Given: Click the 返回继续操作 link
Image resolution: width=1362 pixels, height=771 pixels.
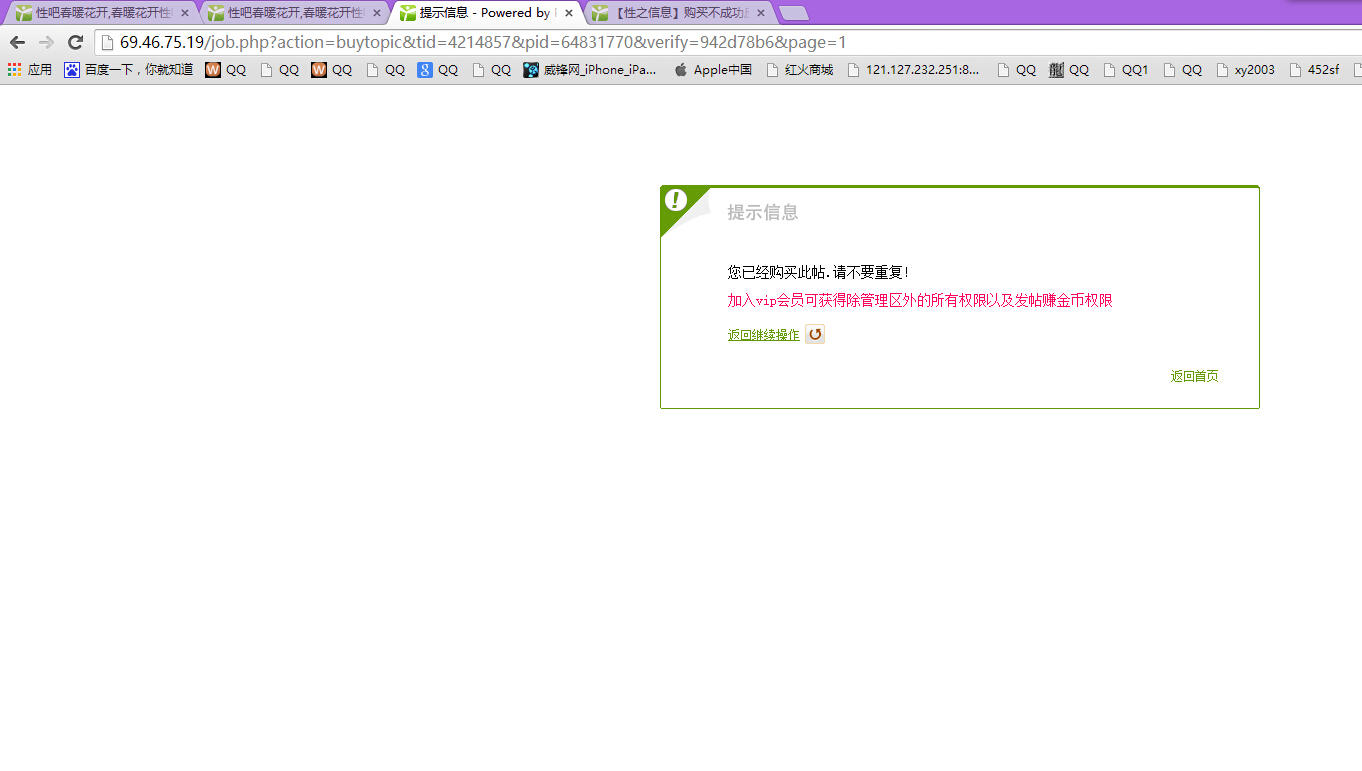Looking at the screenshot, I should pos(763,335).
